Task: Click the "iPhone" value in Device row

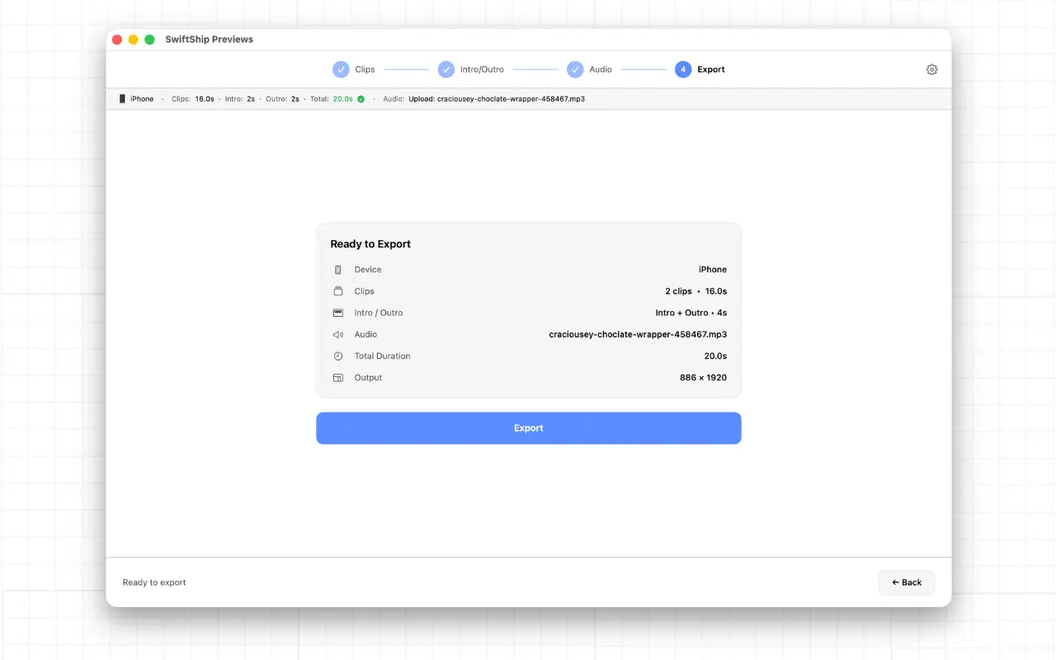Action: click(713, 269)
